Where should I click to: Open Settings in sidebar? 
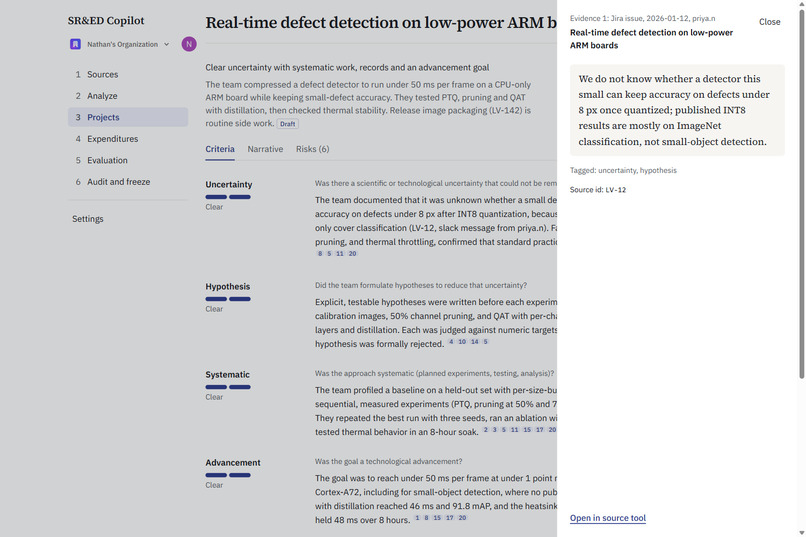(87, 219)
